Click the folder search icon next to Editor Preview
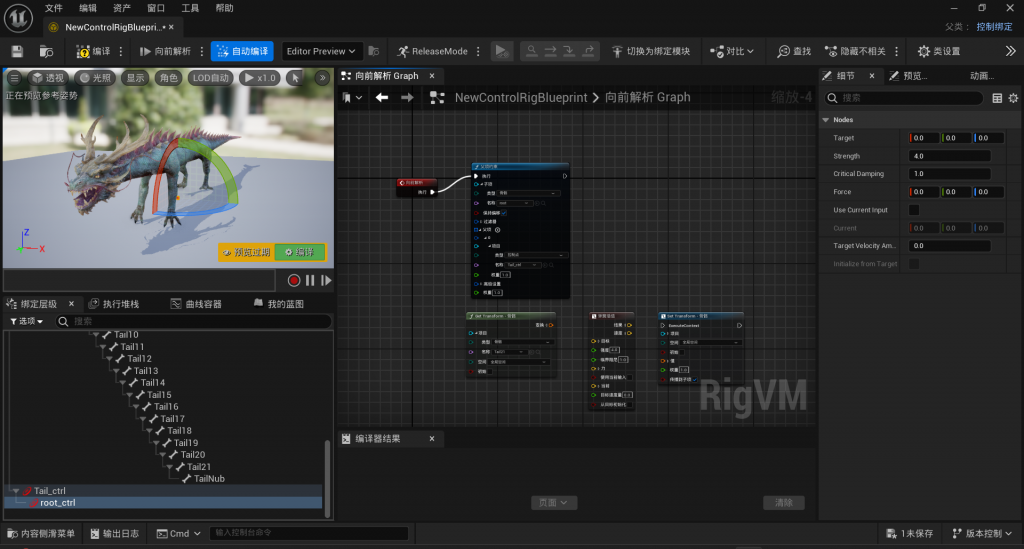1024x549 pixels. [x=374, y=51]
